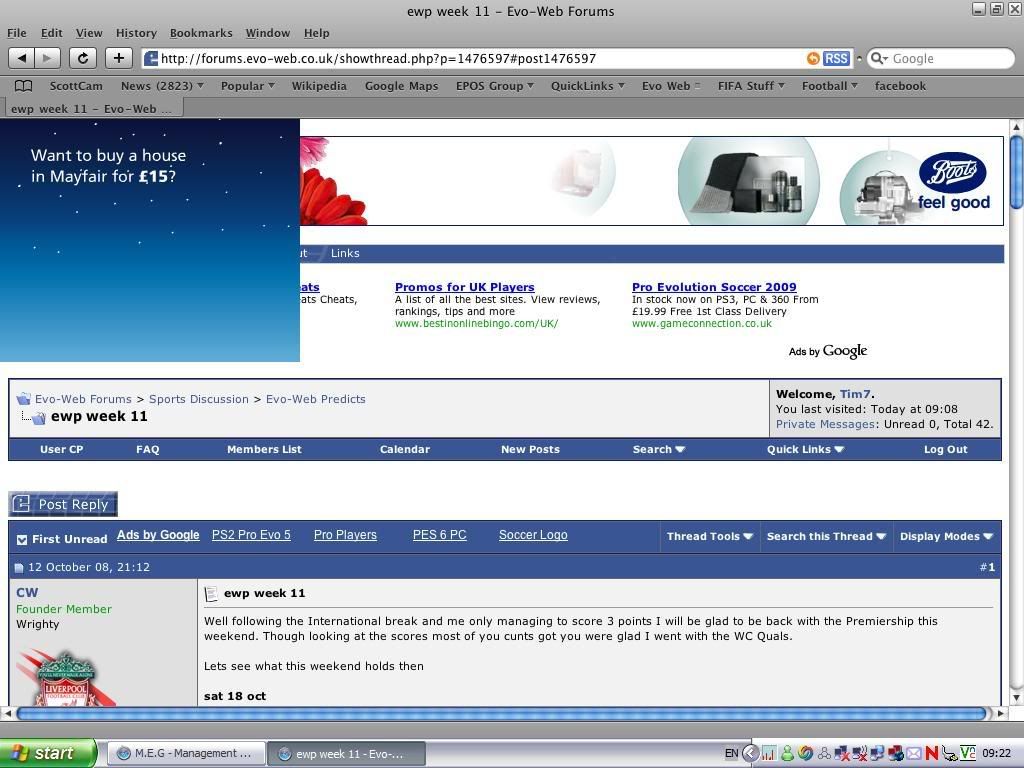
Task: Click the Post Reply button
Action: 63,504
